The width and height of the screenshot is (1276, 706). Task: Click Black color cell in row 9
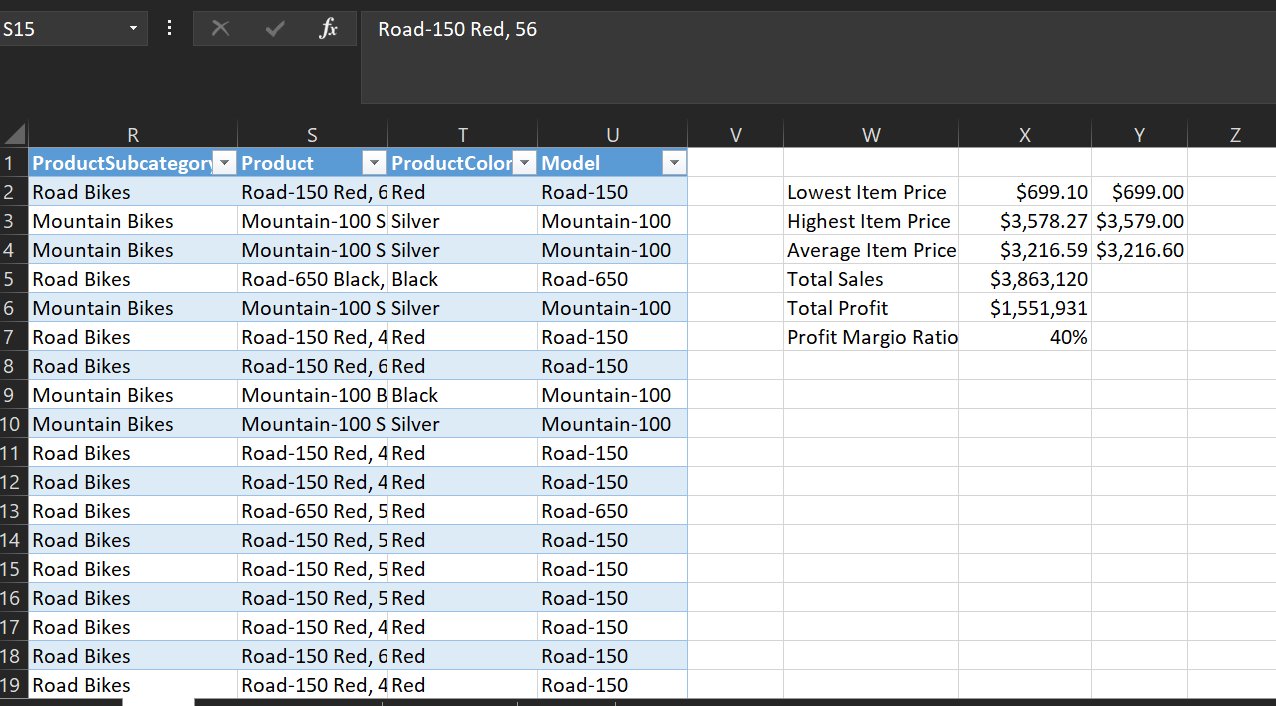tap(462, 395)
